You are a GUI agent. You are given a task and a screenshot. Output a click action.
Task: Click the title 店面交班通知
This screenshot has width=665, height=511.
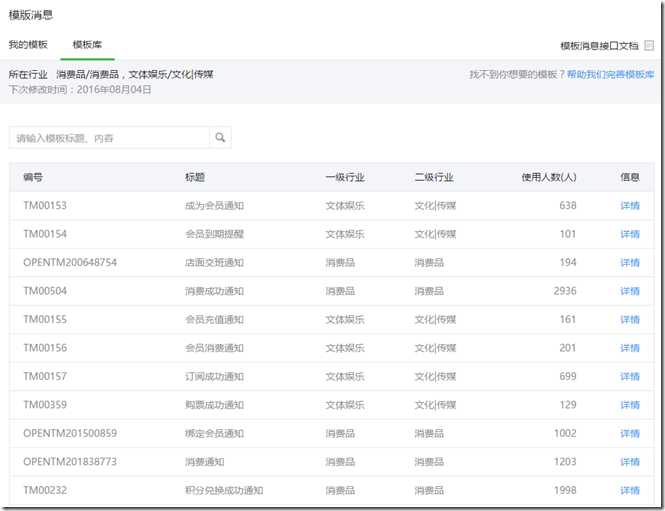pyautogui.click(x=214, y=262)
